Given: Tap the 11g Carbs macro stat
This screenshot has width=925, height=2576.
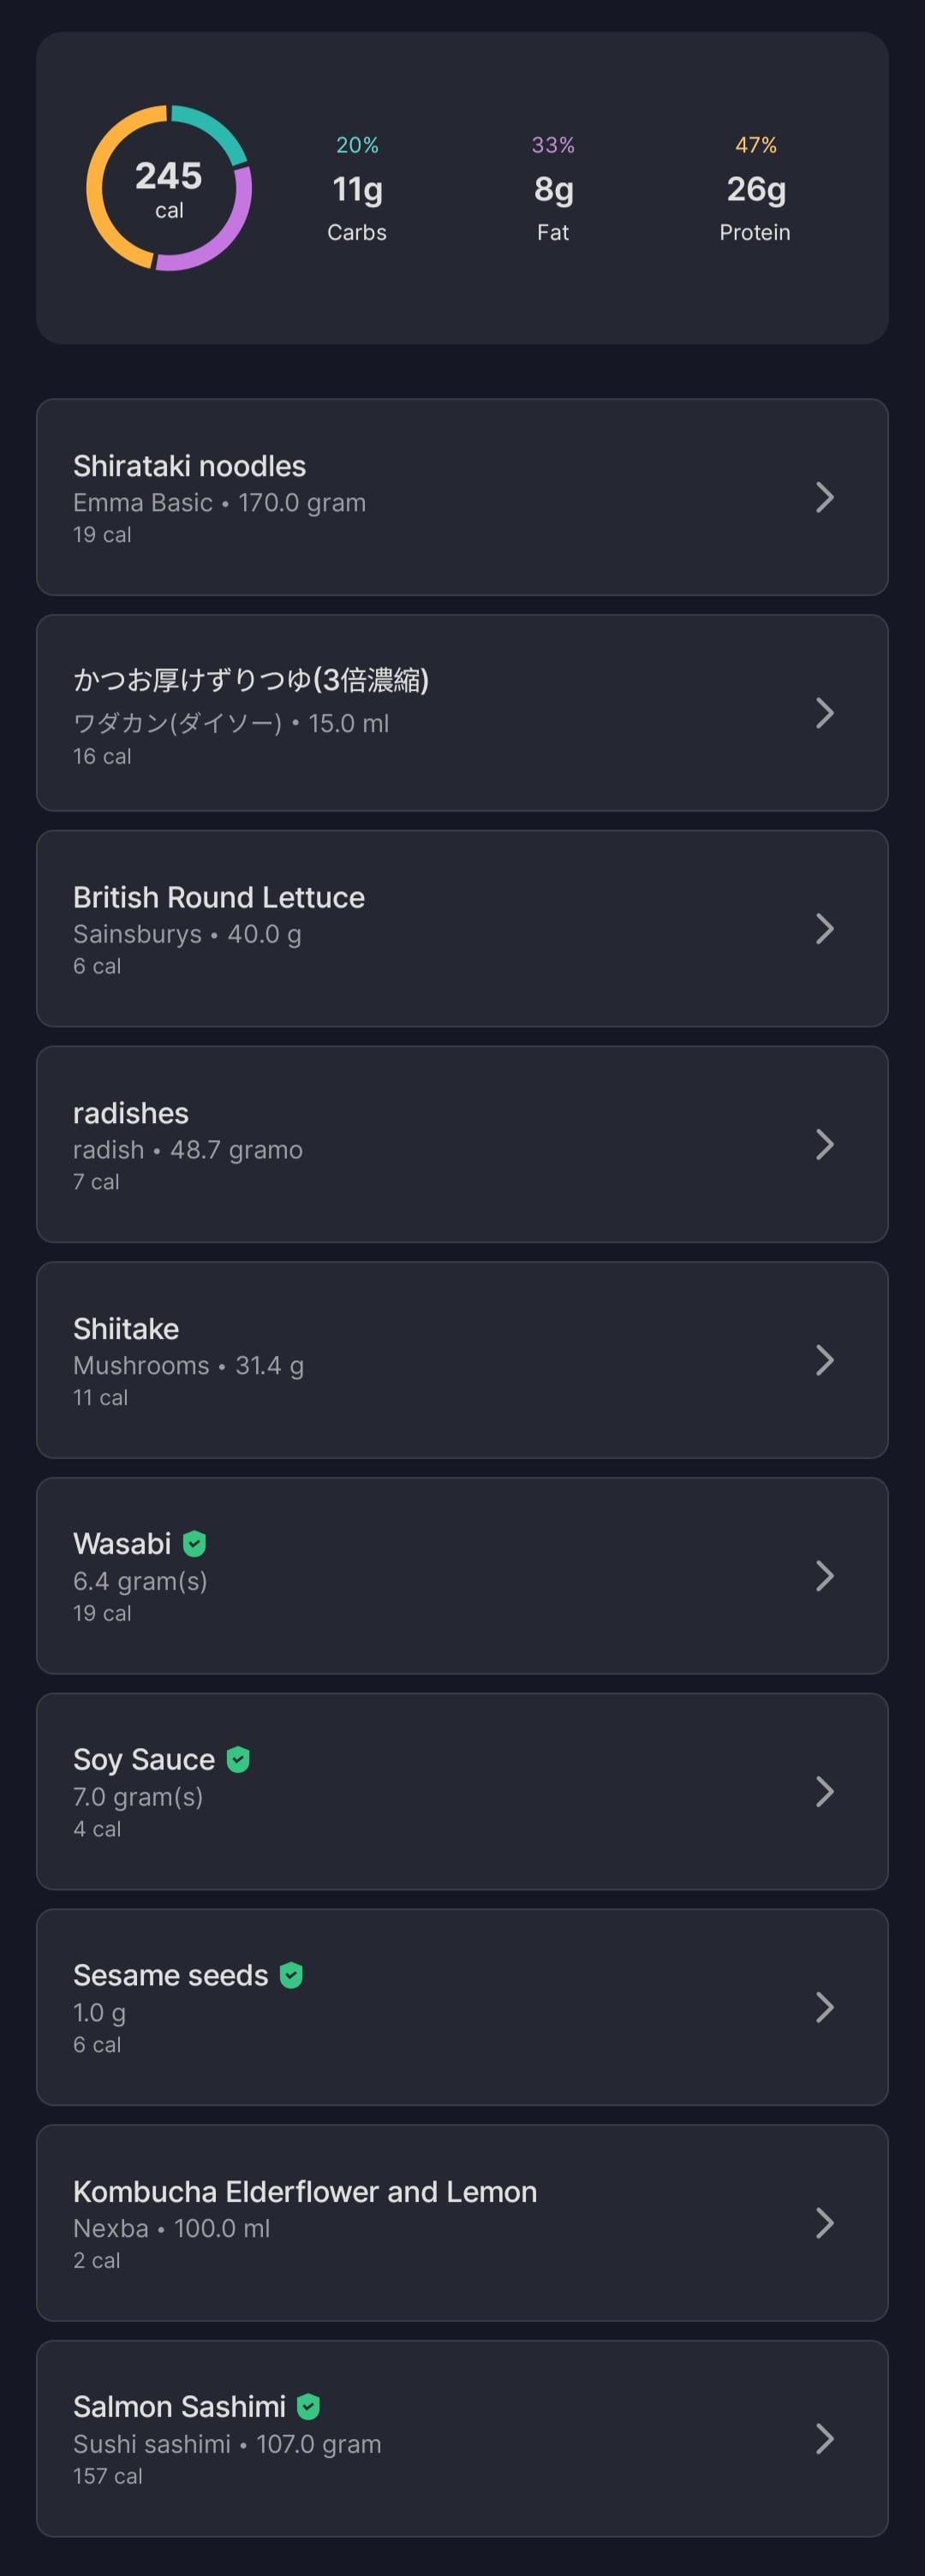Looking at the screenshot, I should [357, 189].
